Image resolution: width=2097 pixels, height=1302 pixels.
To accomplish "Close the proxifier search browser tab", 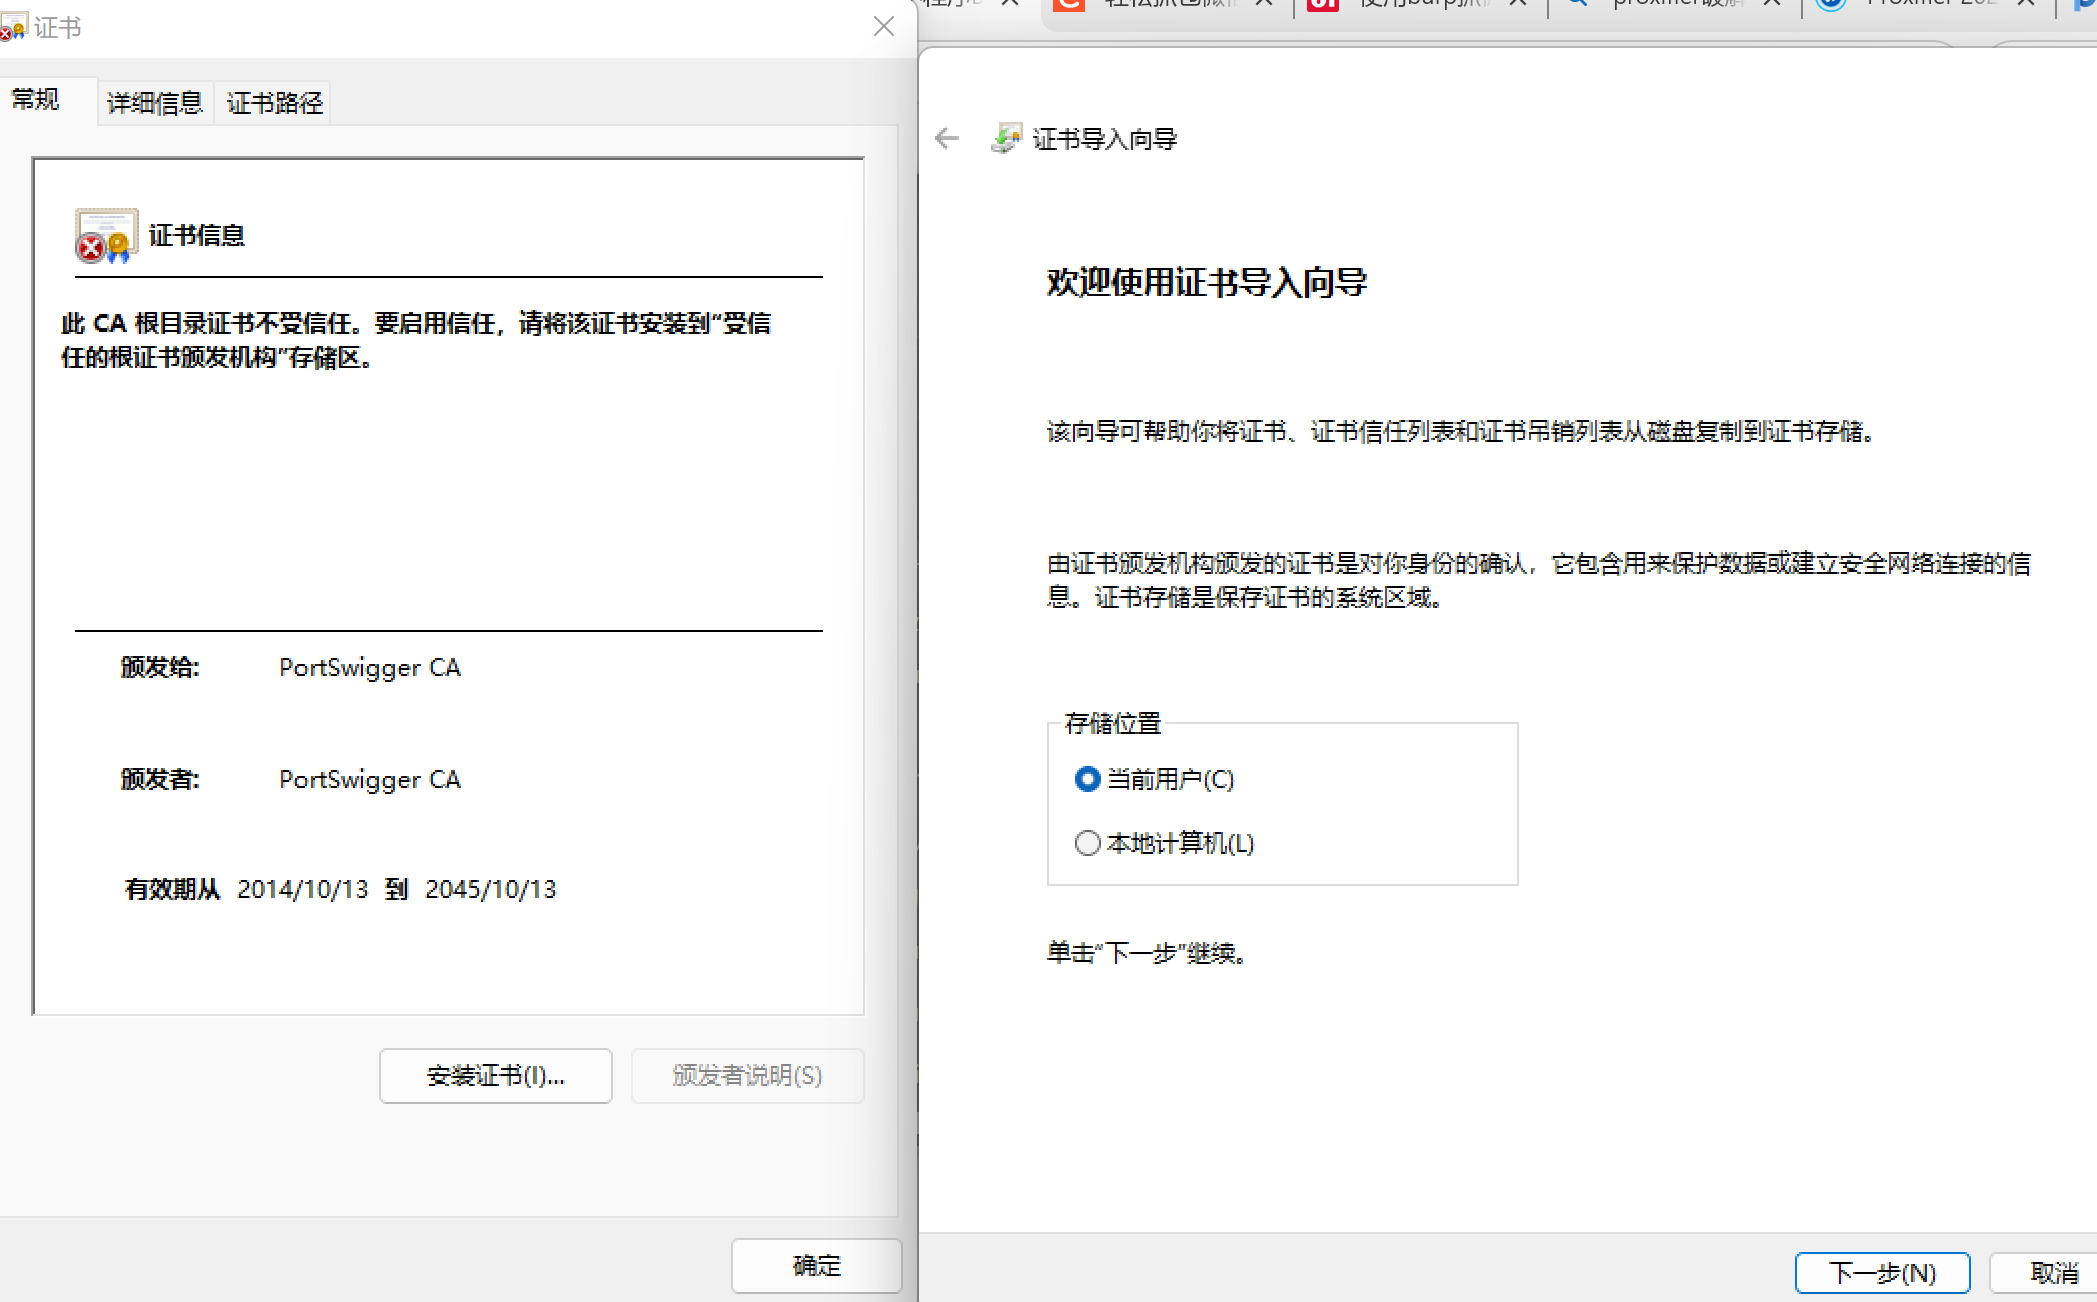I will pyautogui.click(x=1771, y=3).
